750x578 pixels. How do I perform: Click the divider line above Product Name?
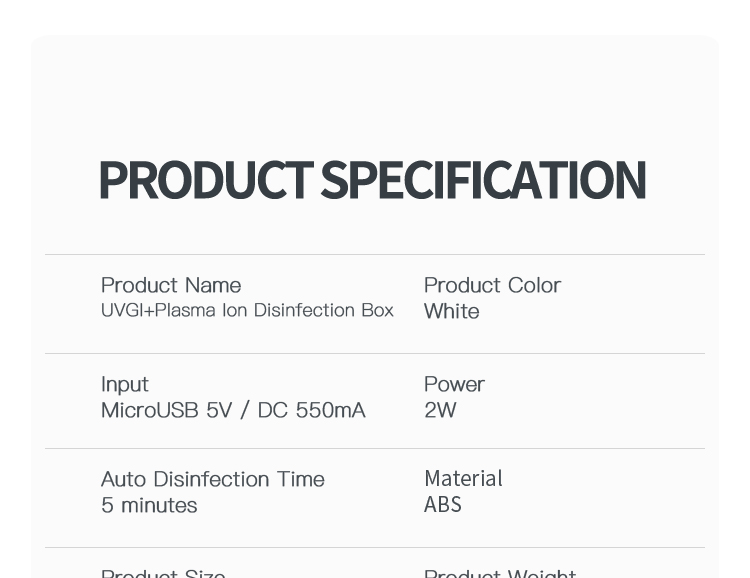[x=375, y=255]
